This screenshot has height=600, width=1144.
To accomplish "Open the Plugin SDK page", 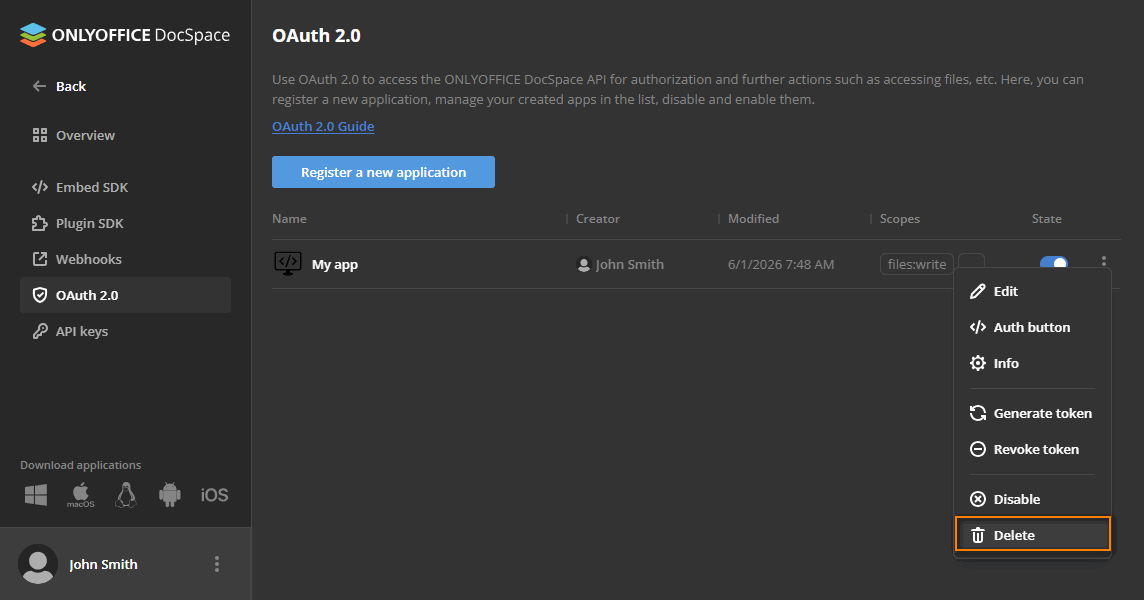I will click(77, 223).
